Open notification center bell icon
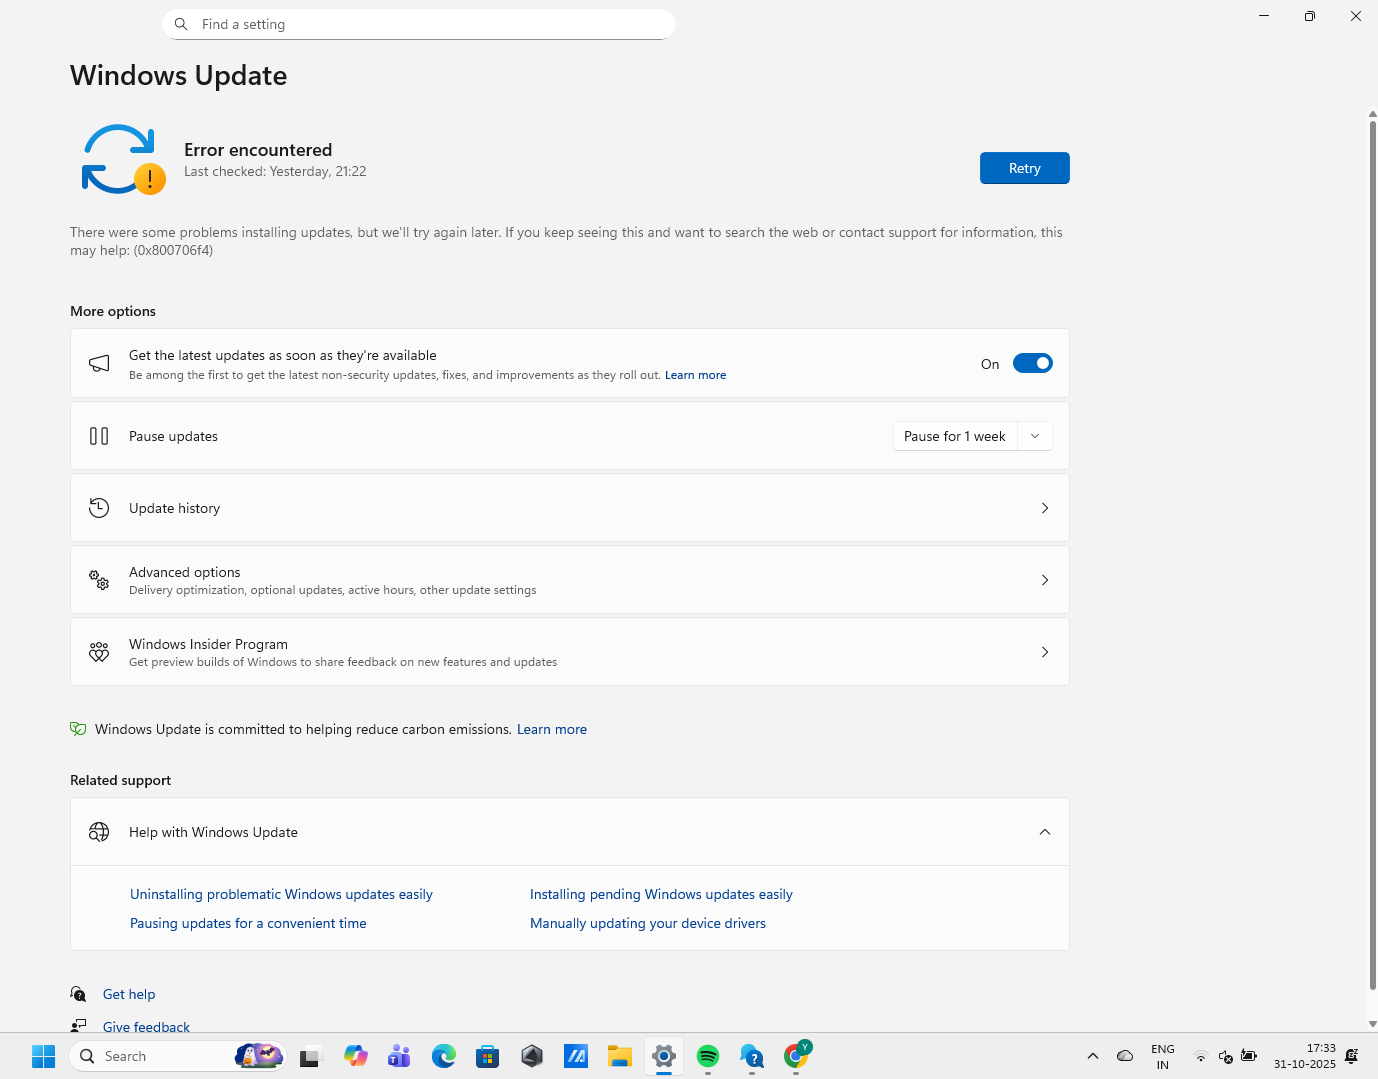Image resolution: width=1378 pixels, height=1079 pixels. click(1352, 1056)
